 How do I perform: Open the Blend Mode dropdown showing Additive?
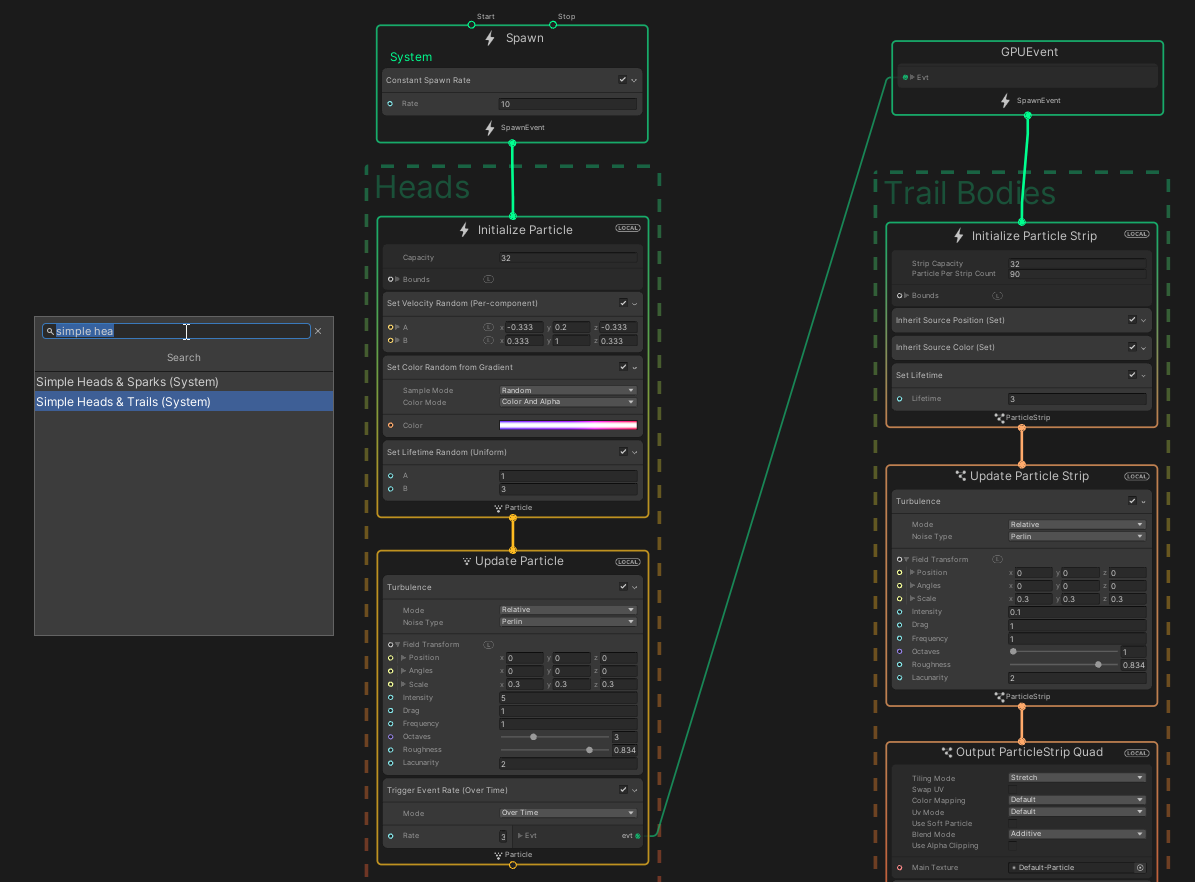[1076, 833]
